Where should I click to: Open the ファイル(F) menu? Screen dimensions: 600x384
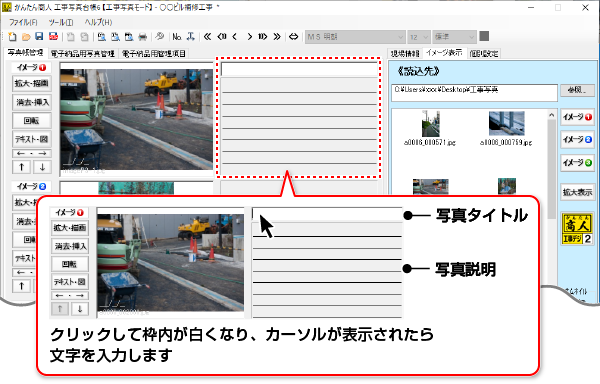point(23,22)
